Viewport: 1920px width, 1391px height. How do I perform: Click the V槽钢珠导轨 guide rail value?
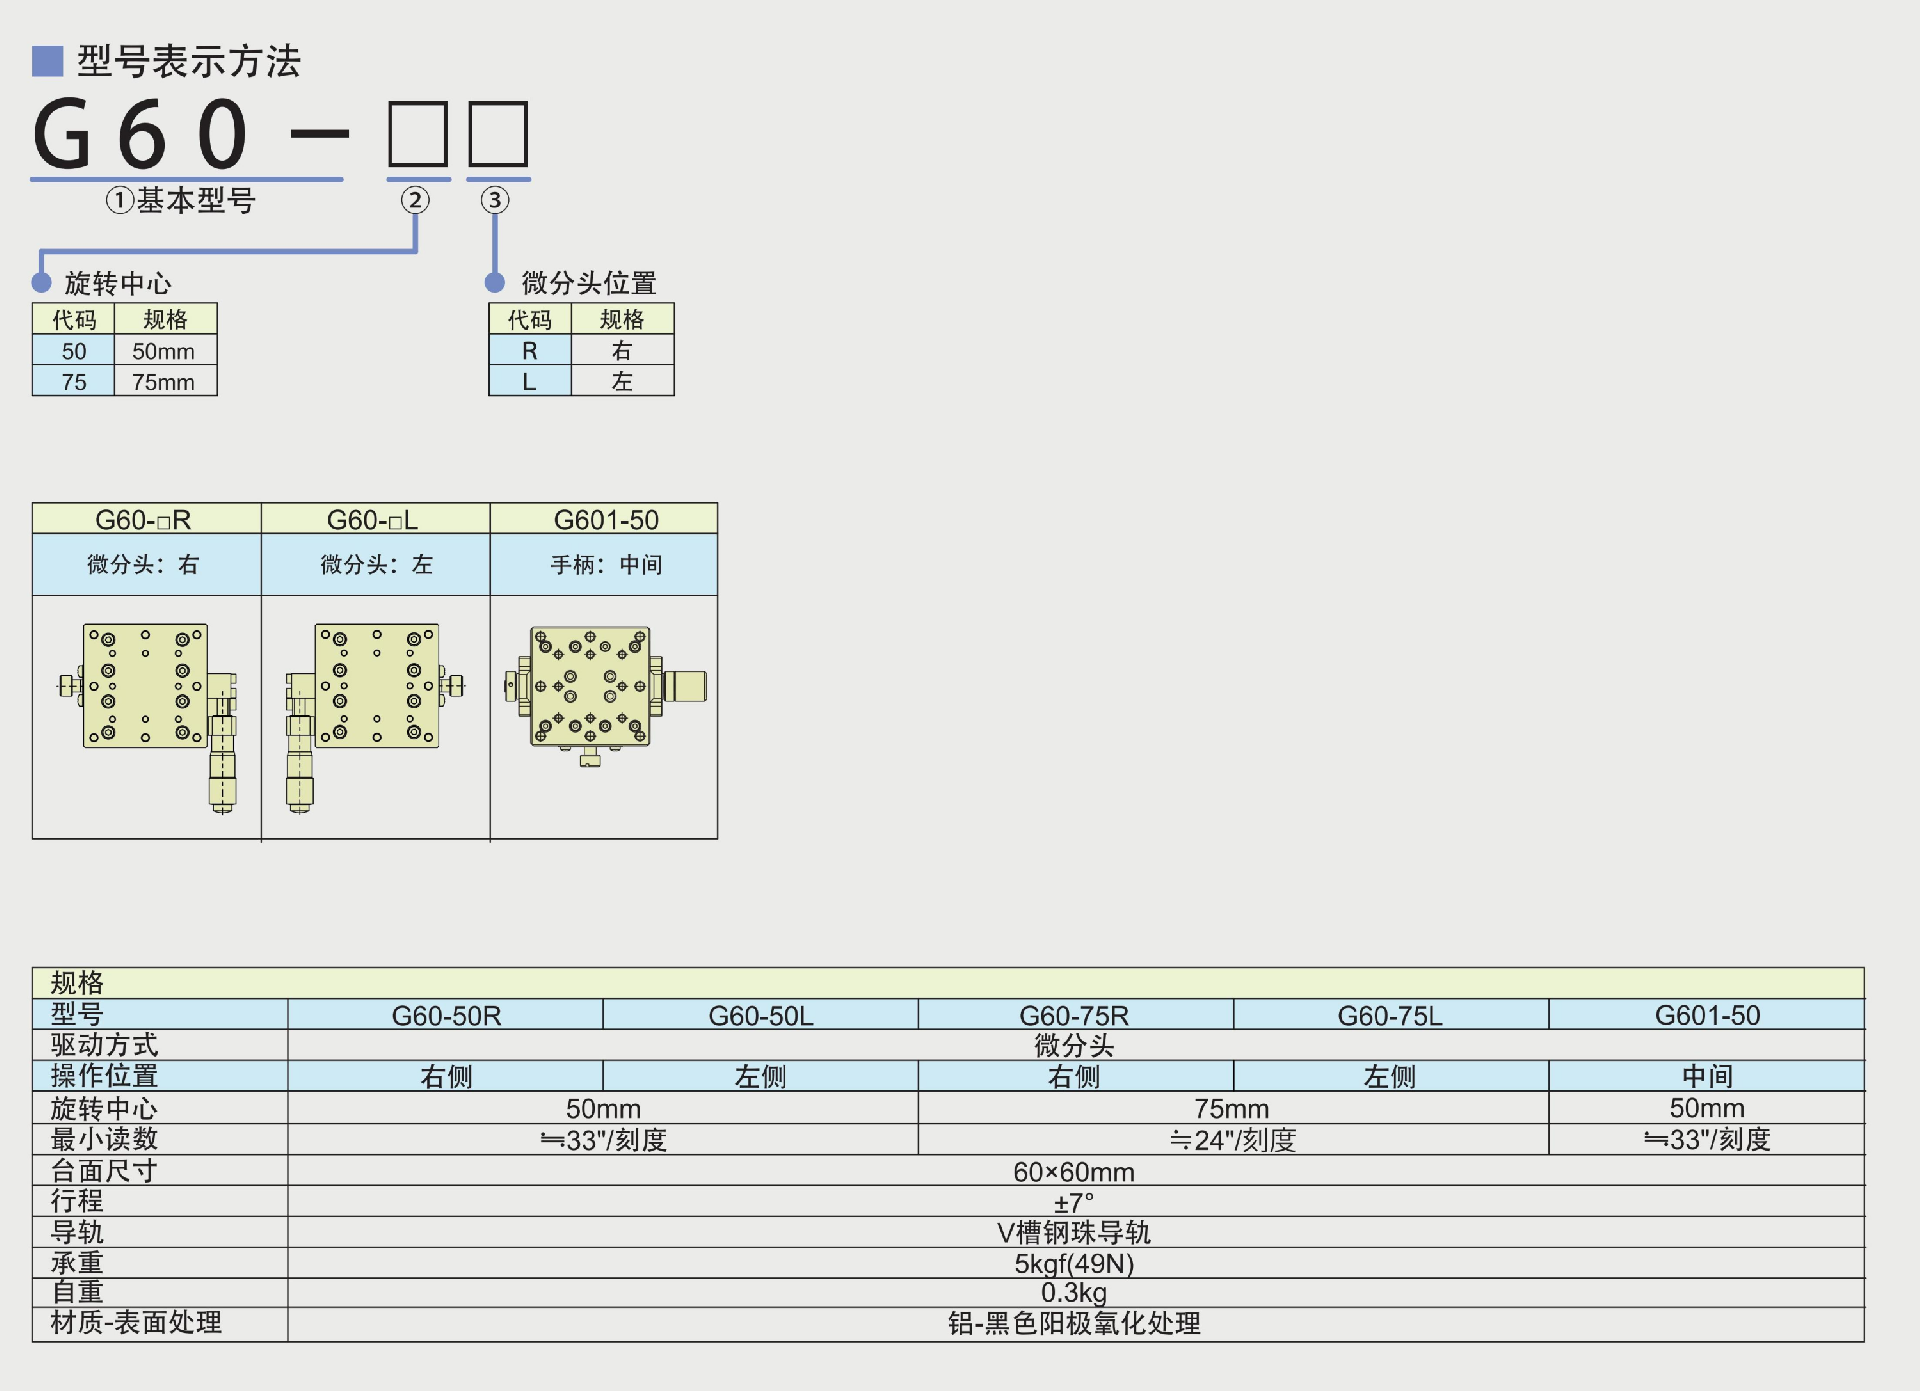coord(1074,1232)
